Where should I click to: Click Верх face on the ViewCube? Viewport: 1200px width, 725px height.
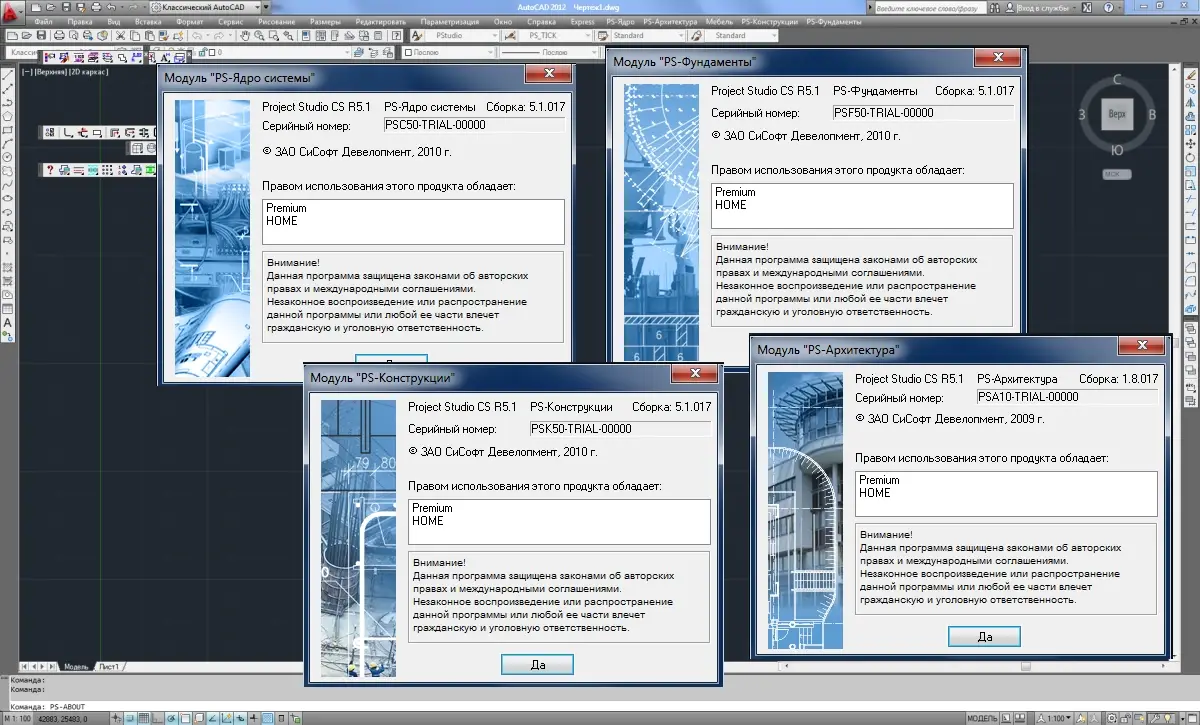point(1117,114)
